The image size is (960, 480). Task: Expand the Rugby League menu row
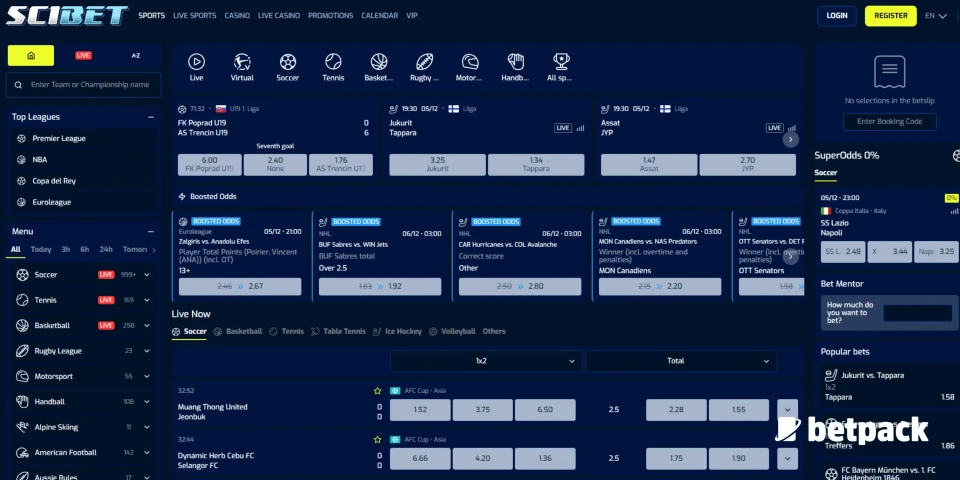[x=147, y=351]
